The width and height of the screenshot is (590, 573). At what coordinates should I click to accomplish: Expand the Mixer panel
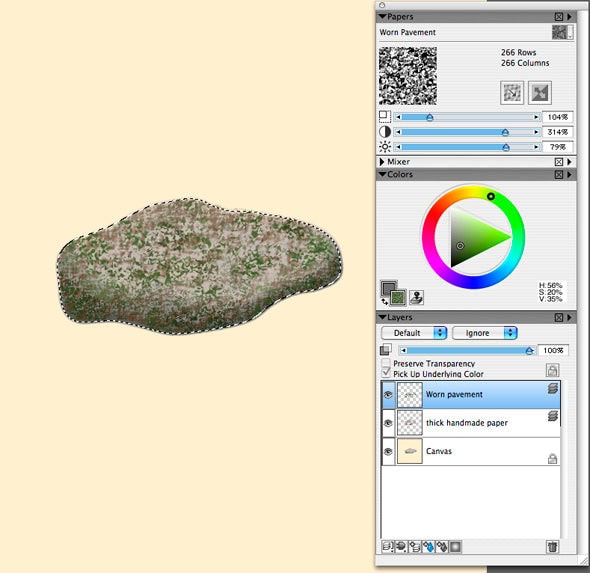click(382, 162)
